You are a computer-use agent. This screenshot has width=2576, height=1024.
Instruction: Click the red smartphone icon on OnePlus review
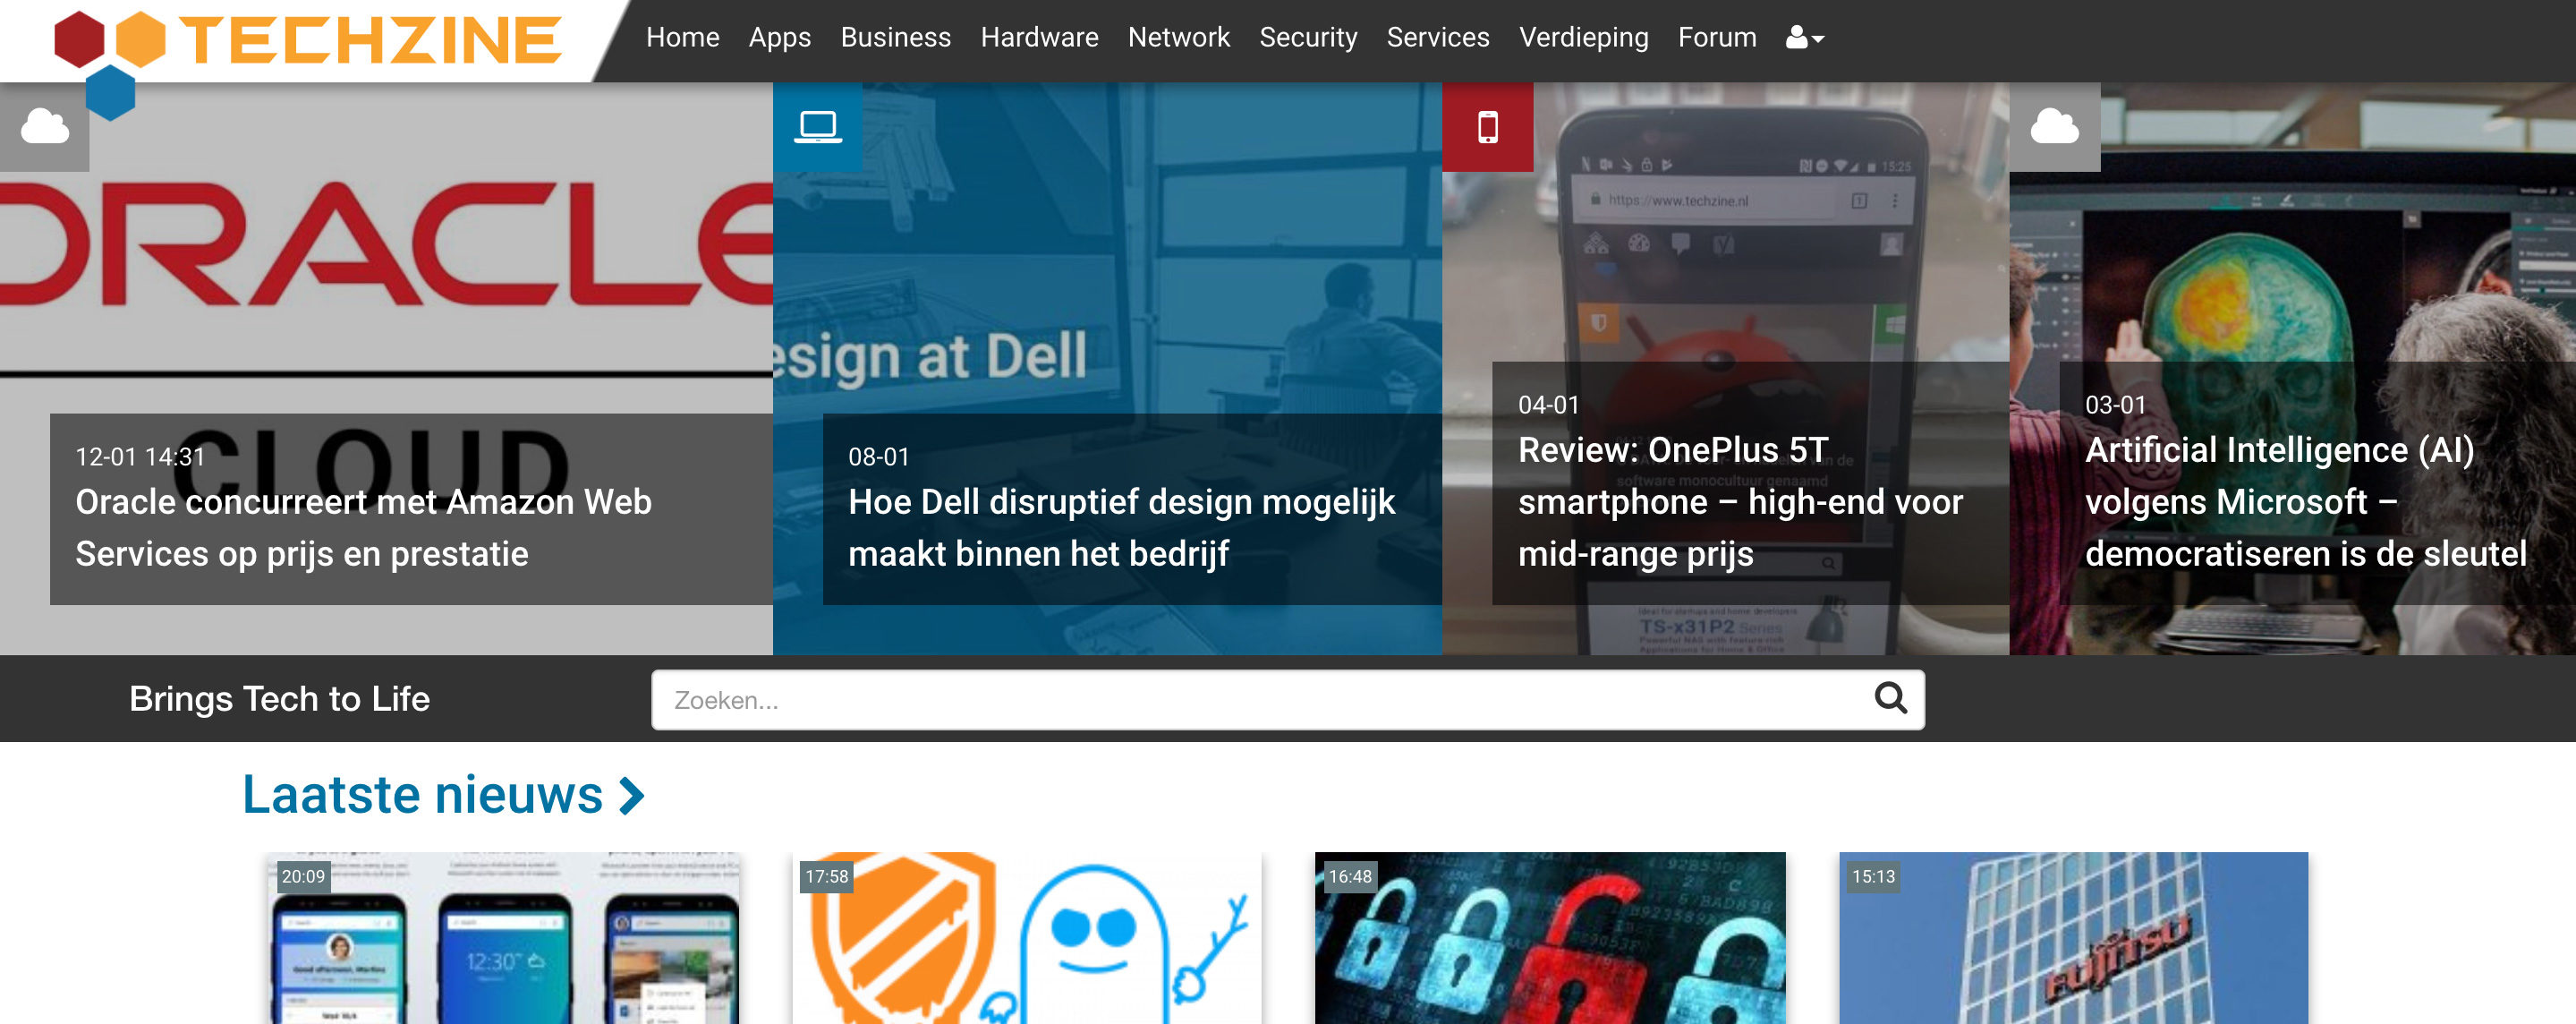coord(1488,127)
